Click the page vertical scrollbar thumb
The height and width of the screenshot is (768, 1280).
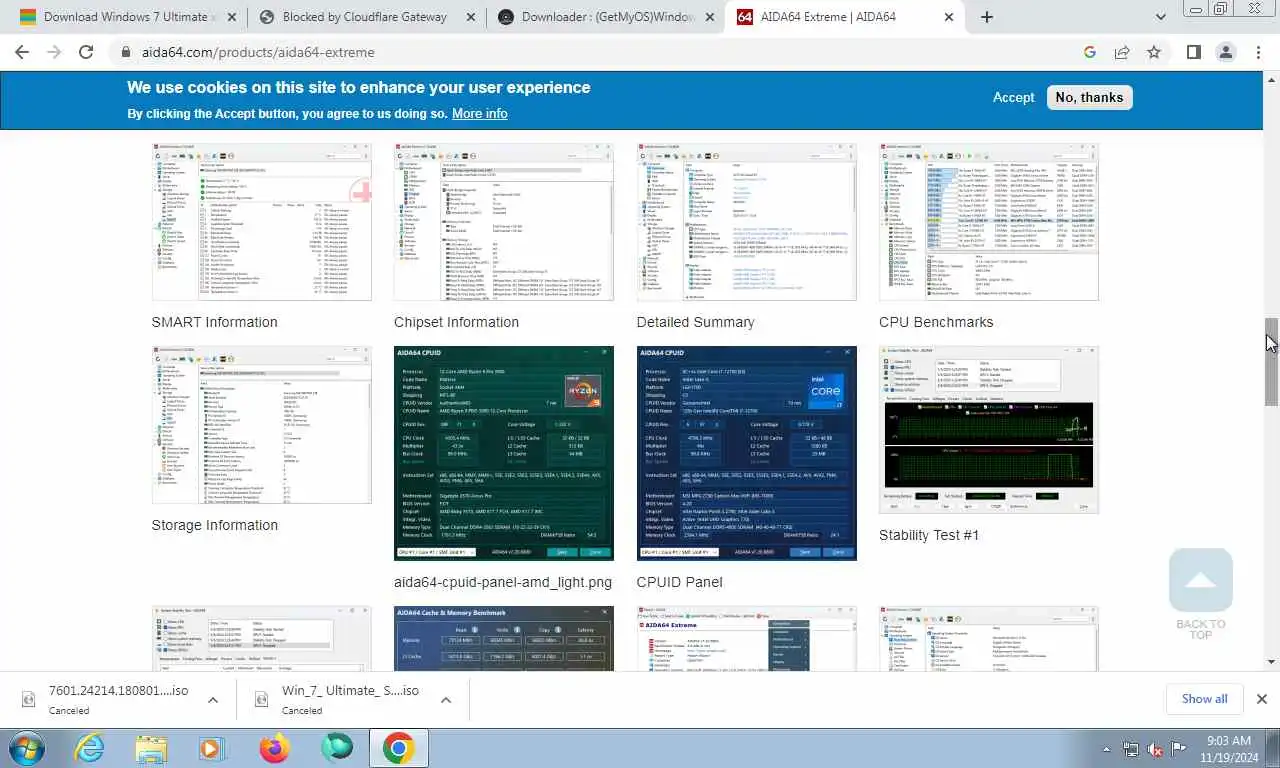pos(1271,361)
